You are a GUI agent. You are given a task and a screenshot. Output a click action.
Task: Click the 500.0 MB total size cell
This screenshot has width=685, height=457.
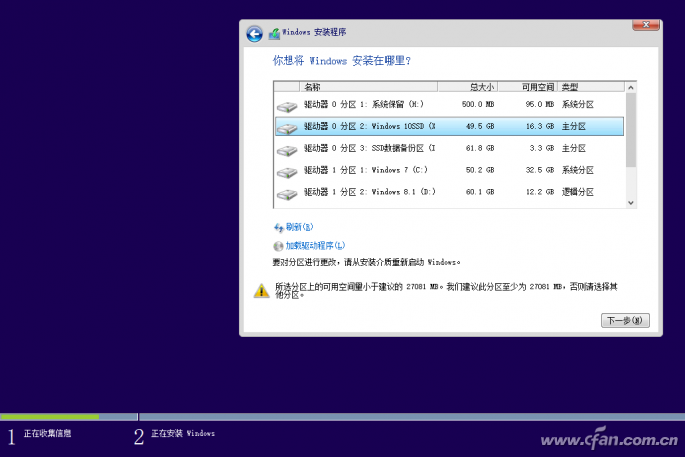pos(478,104)
